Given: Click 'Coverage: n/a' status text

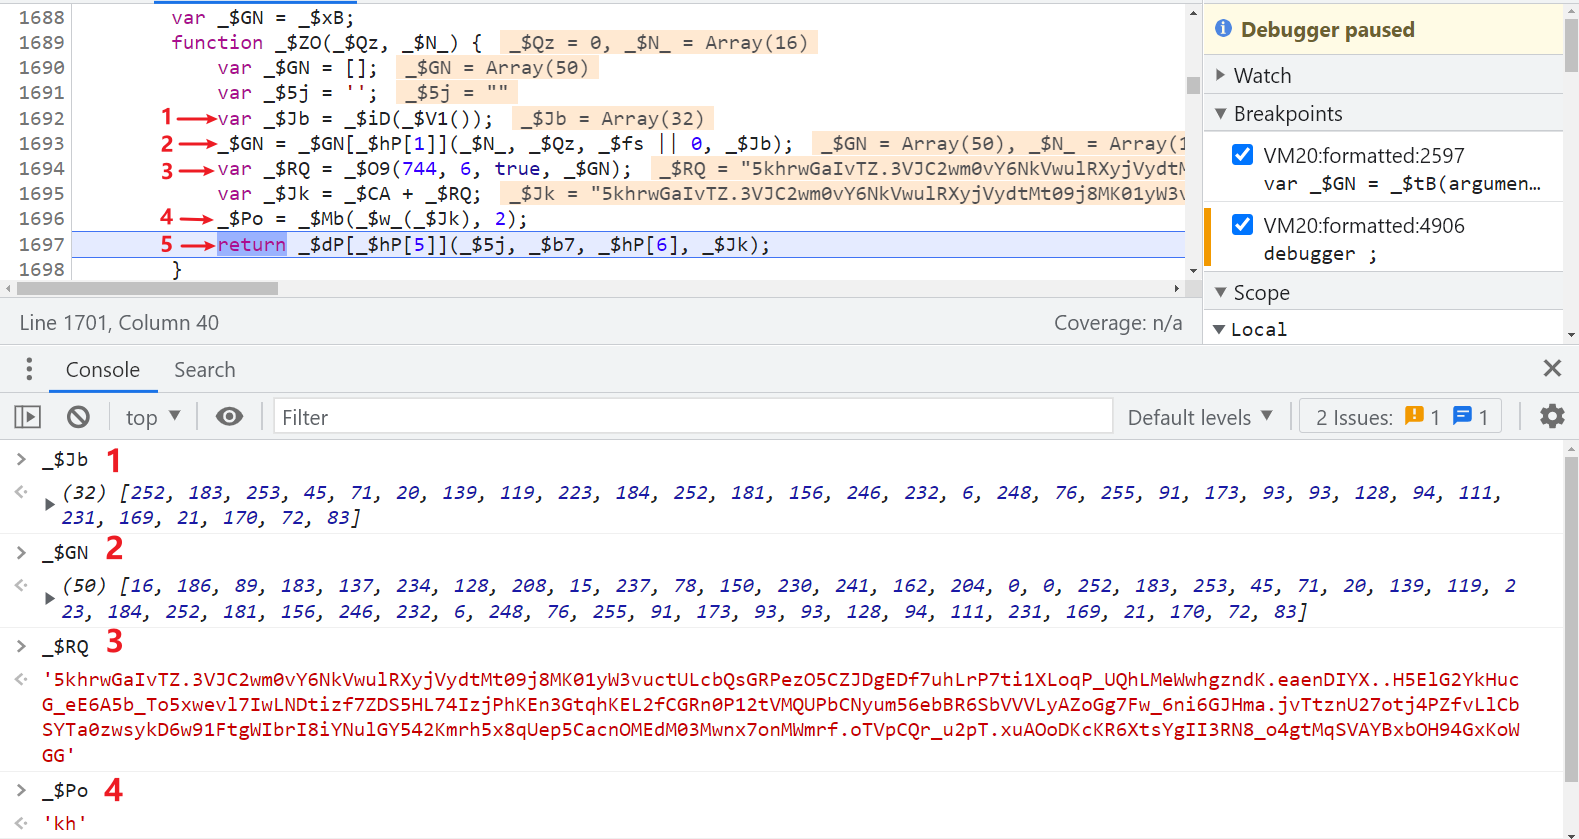Looking at the screenshot, I should [1118, 322].
